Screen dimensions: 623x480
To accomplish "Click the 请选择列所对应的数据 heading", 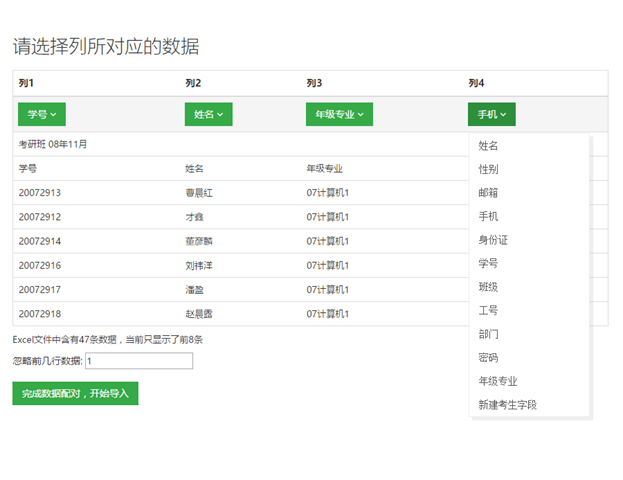I will 106,46.
